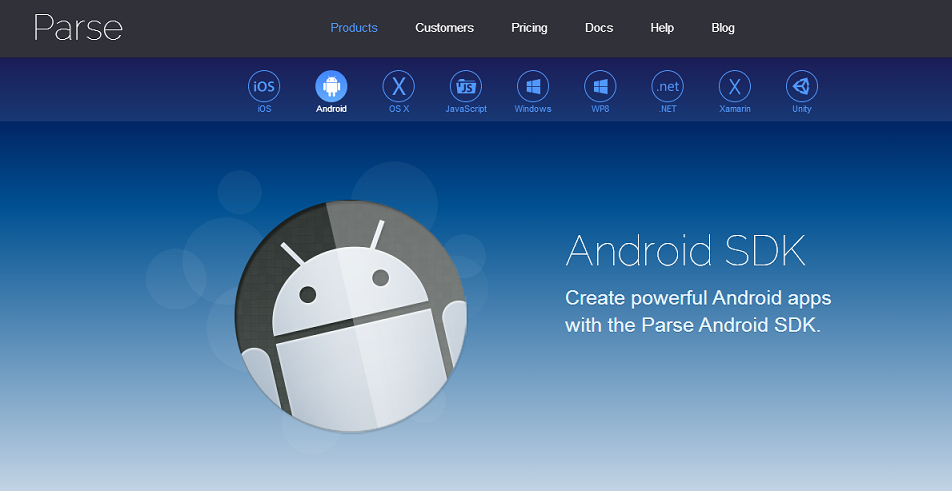Select the Android robot icon
The image size is (952, 491).
[x=332, y=86]
